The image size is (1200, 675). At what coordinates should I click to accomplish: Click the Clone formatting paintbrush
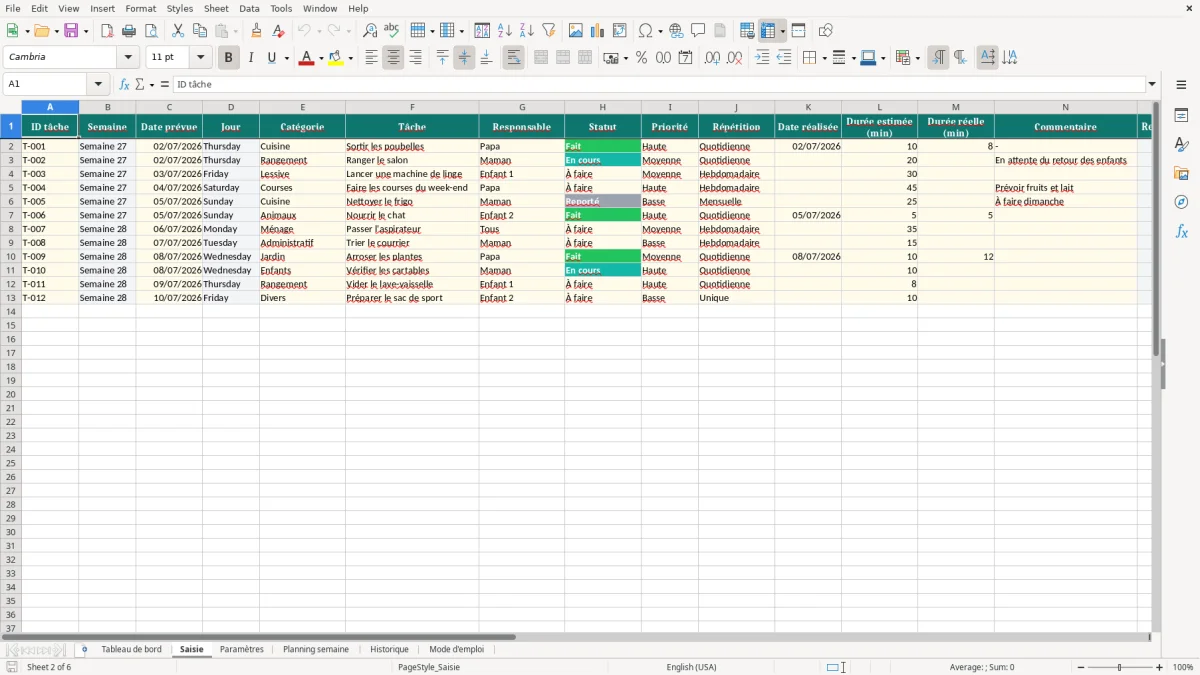click(257, 31)
